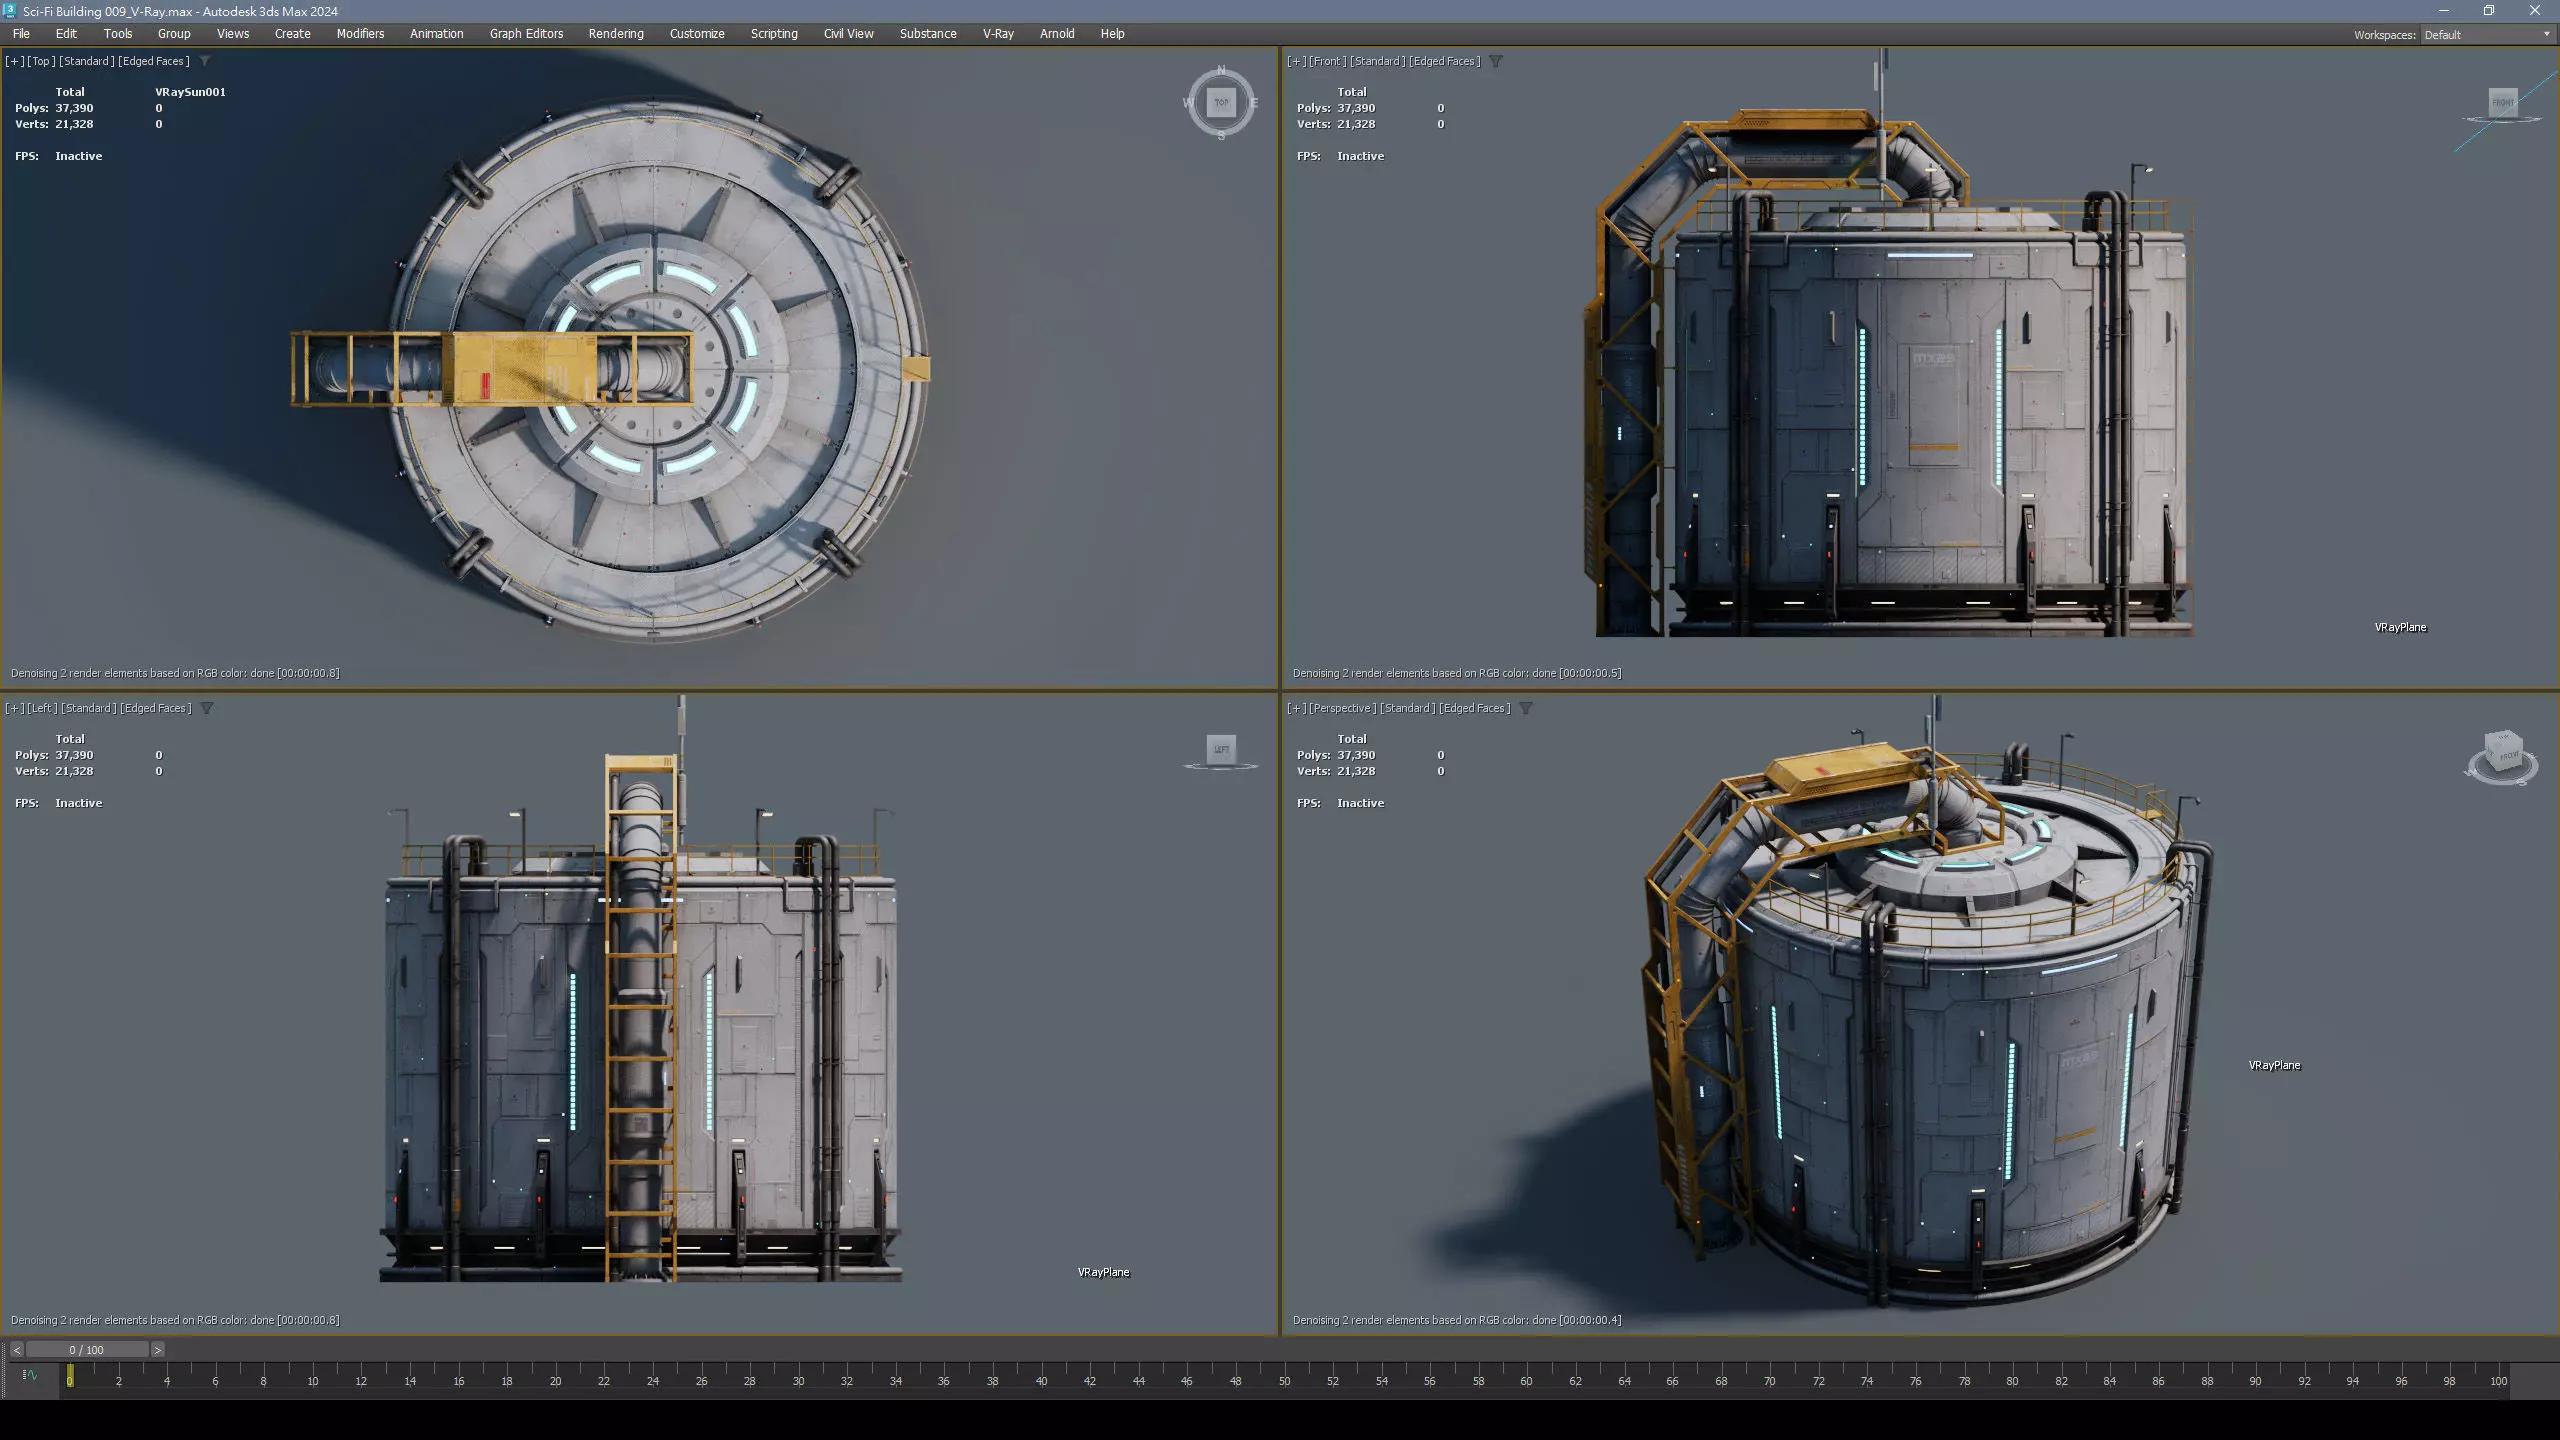Open the [Left] point-of-view viewport label menu
Image resolution: width=2560 pixels, height=1440 pixels.
point(42,708)
